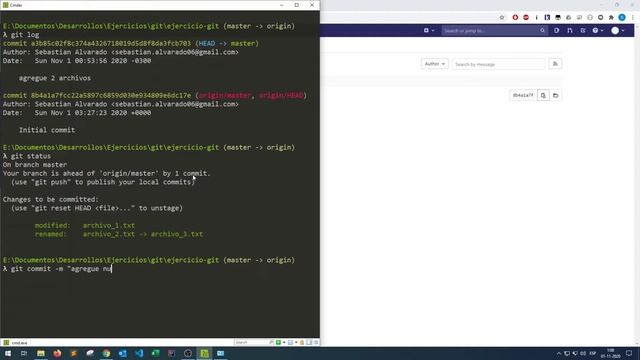The height and width of the screenshot is (360, 640).
Task: Browse files at this commit folder icon
Action: [556, 95]
